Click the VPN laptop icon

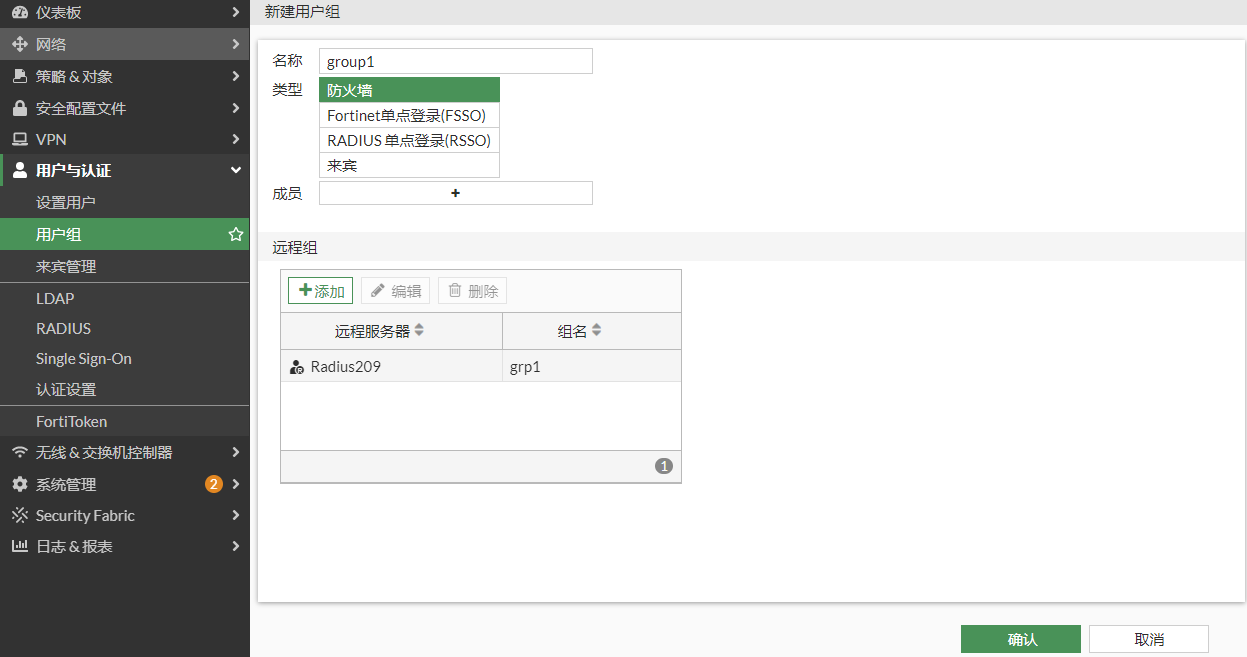pyautogui.click(x=19, y=139)
